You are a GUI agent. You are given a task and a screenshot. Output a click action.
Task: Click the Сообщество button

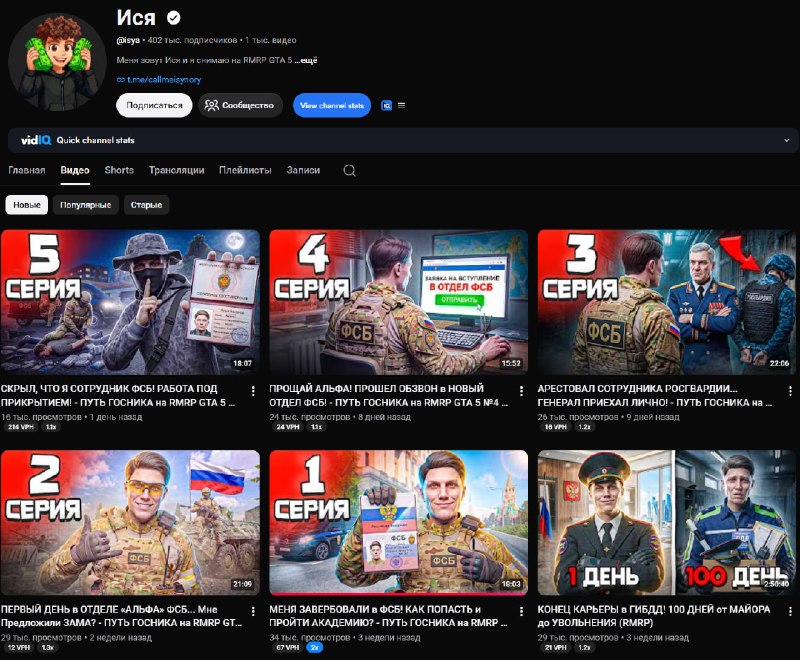tap(240, 106)
